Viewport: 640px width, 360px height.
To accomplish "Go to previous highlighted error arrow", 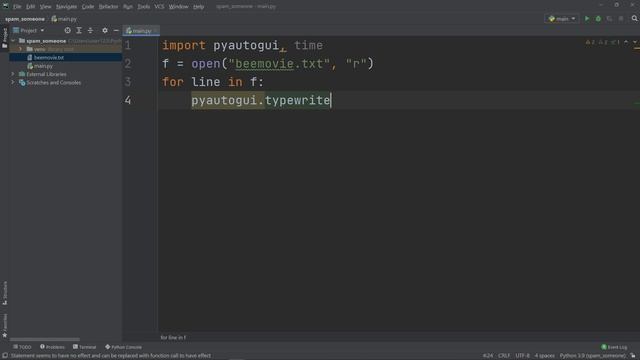I will (626, 42).
